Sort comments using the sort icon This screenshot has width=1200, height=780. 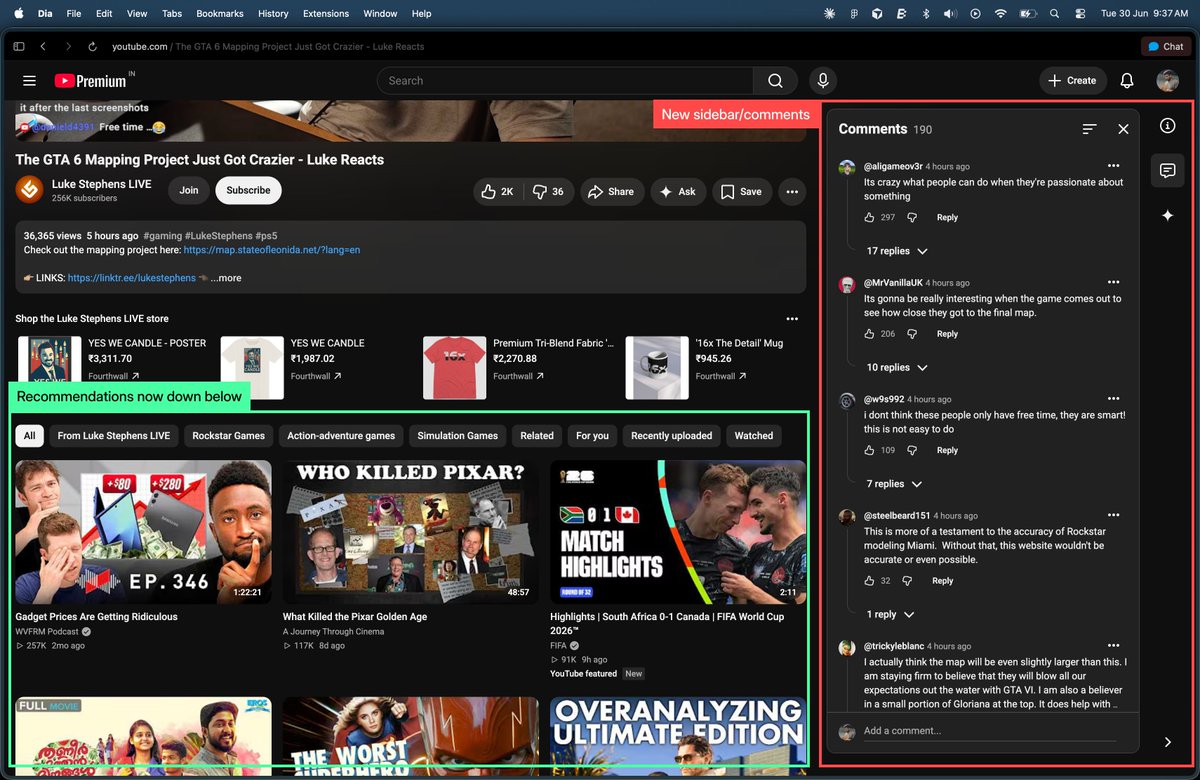pos(1090,129)
